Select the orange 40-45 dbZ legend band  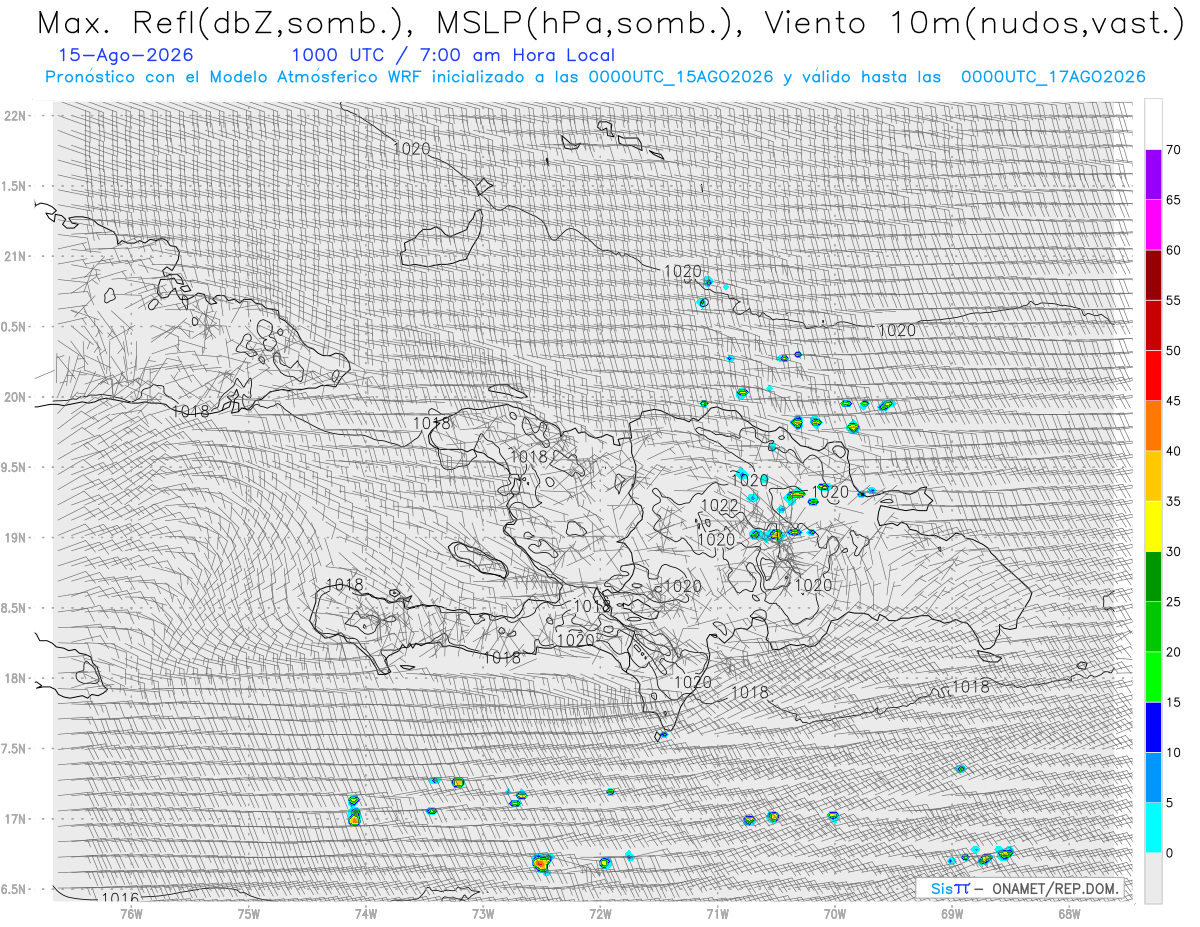click(1153, 426)
